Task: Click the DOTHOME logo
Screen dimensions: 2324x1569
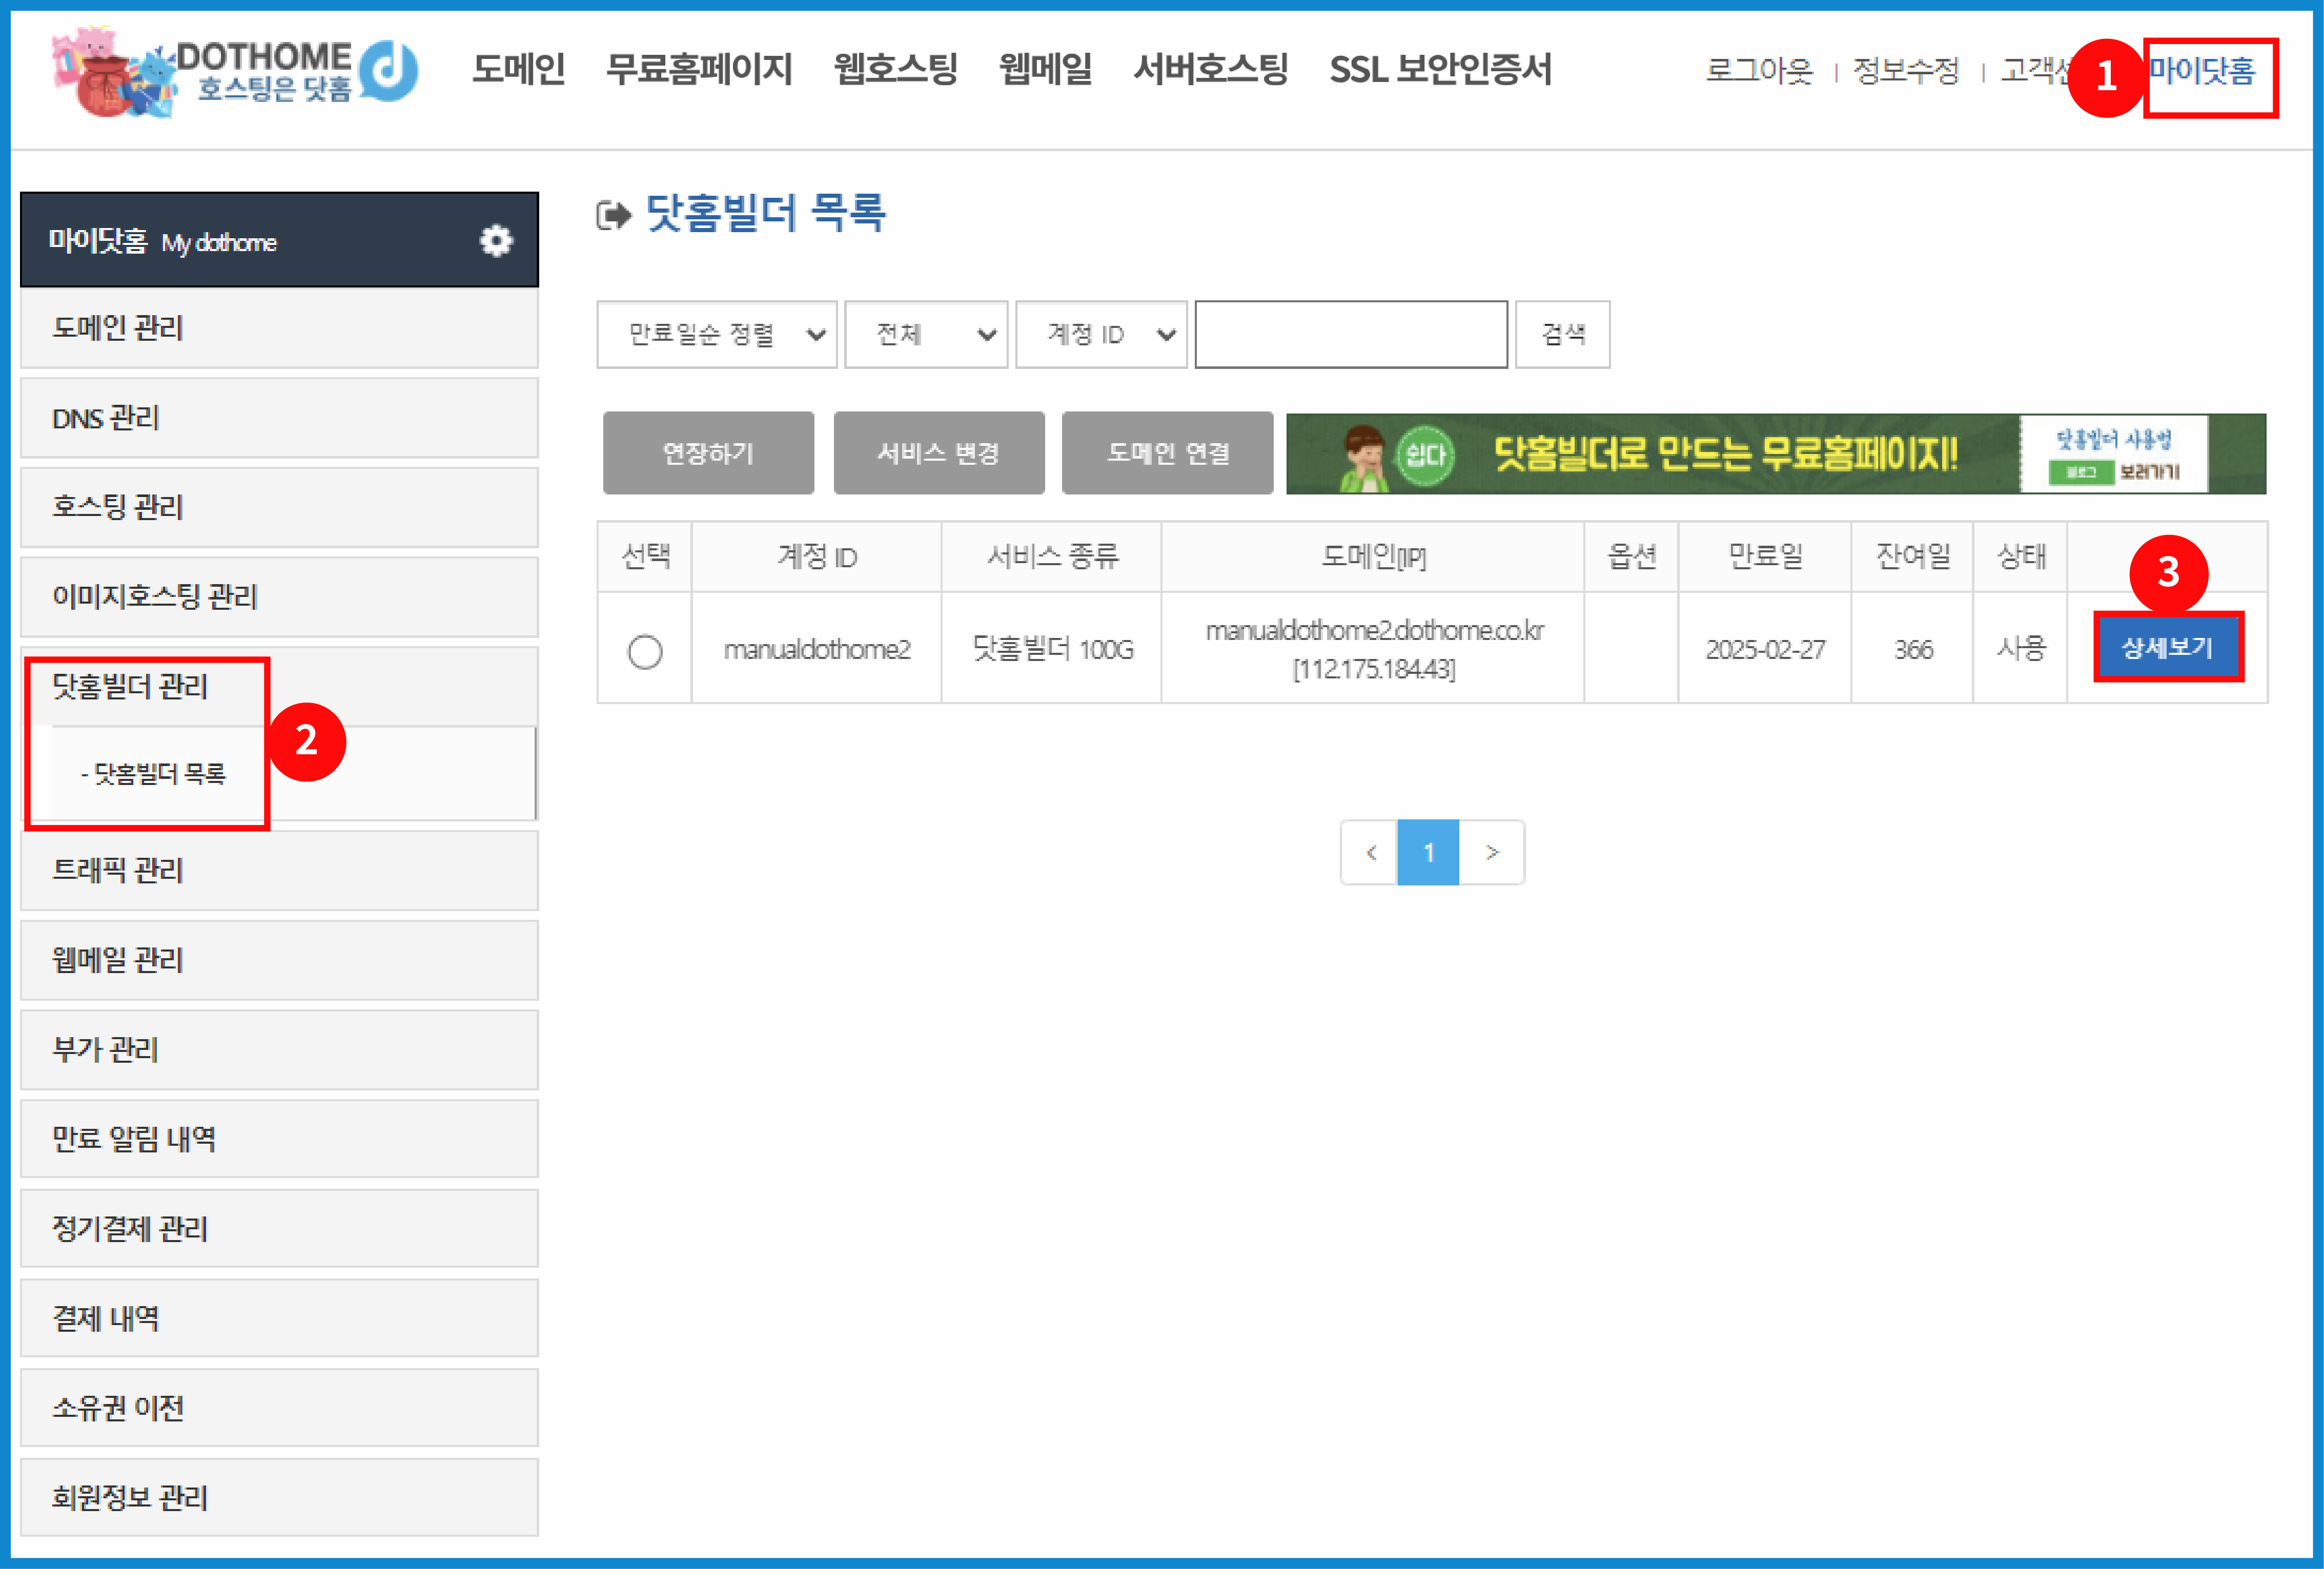Action: pos(236,72)
